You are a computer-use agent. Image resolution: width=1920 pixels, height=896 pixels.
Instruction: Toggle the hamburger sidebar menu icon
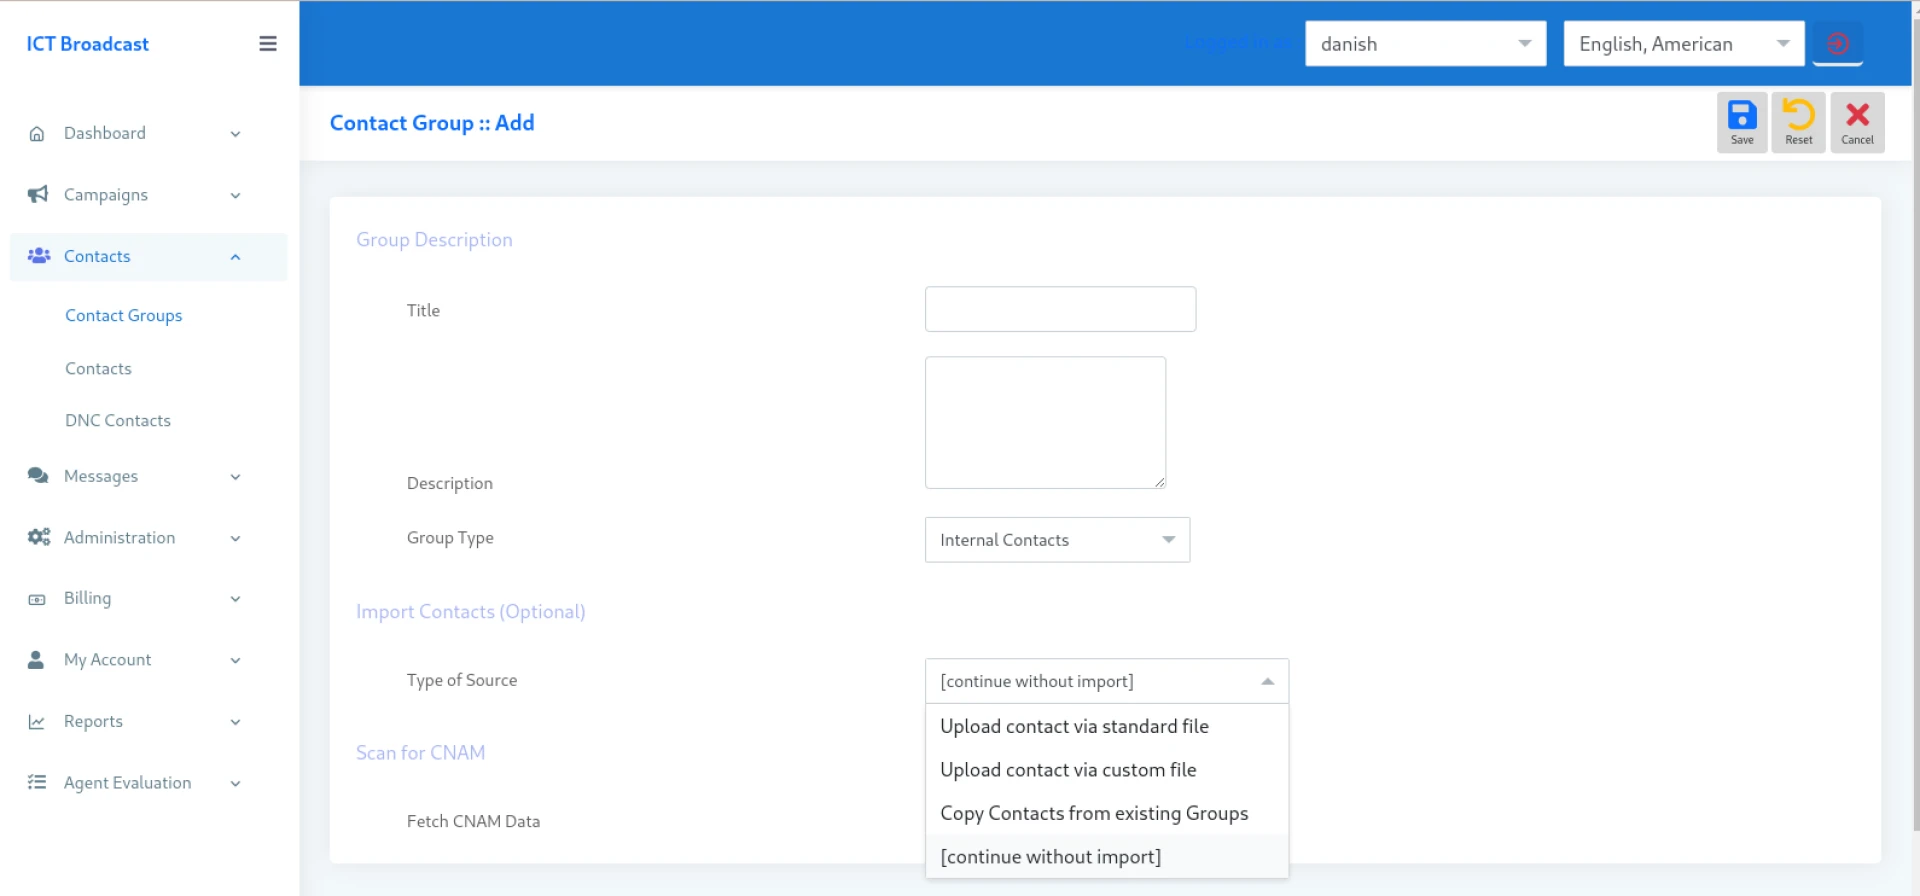[x=268, y=44]
